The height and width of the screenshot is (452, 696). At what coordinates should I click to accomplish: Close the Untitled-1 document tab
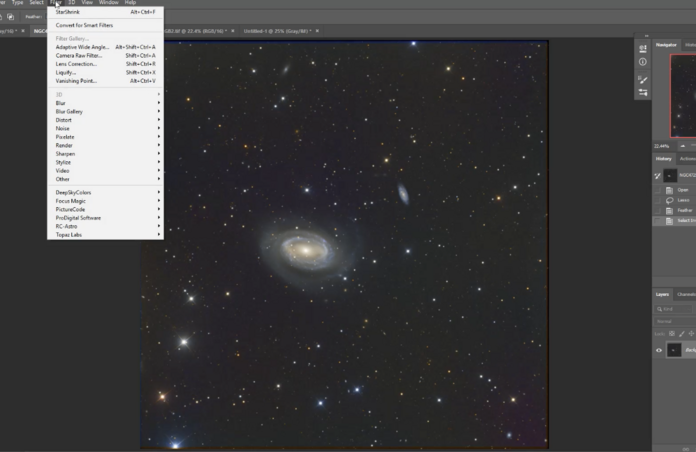317,31
